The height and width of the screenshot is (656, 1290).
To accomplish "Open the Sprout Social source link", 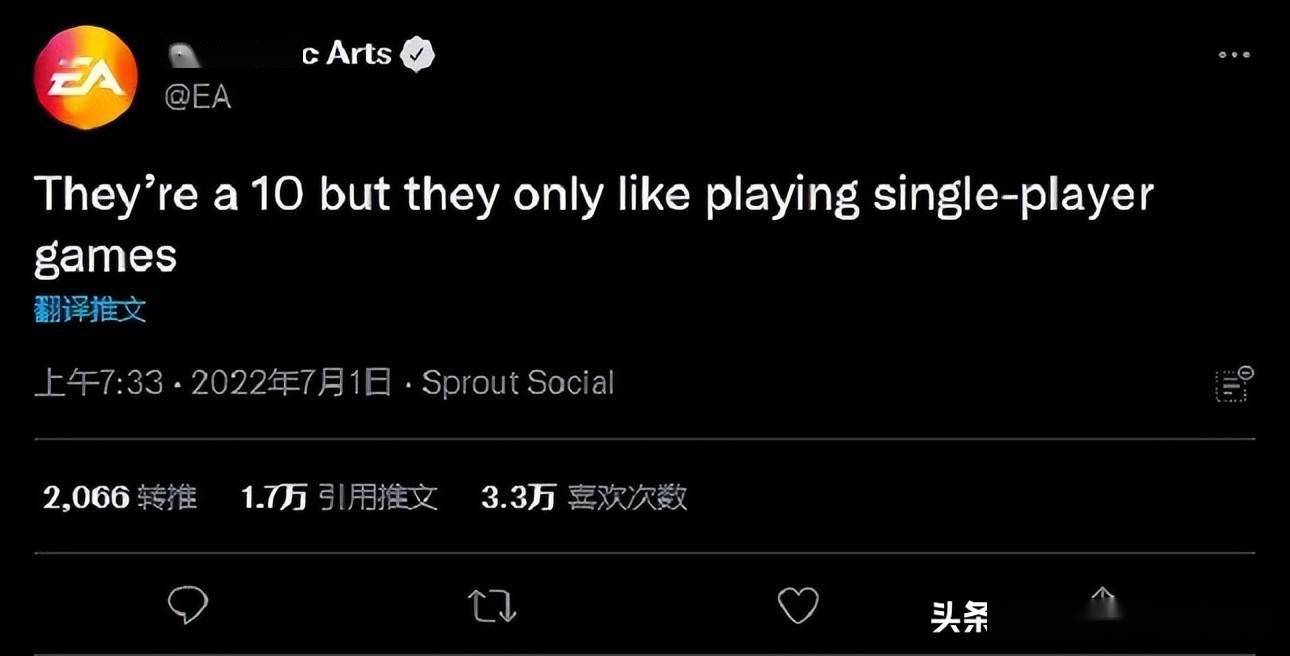I will [518, 383].
